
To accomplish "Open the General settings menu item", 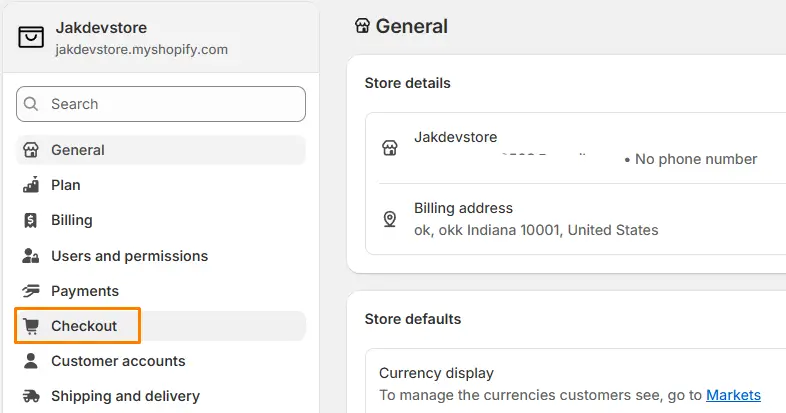I will [x=161, y=150].
